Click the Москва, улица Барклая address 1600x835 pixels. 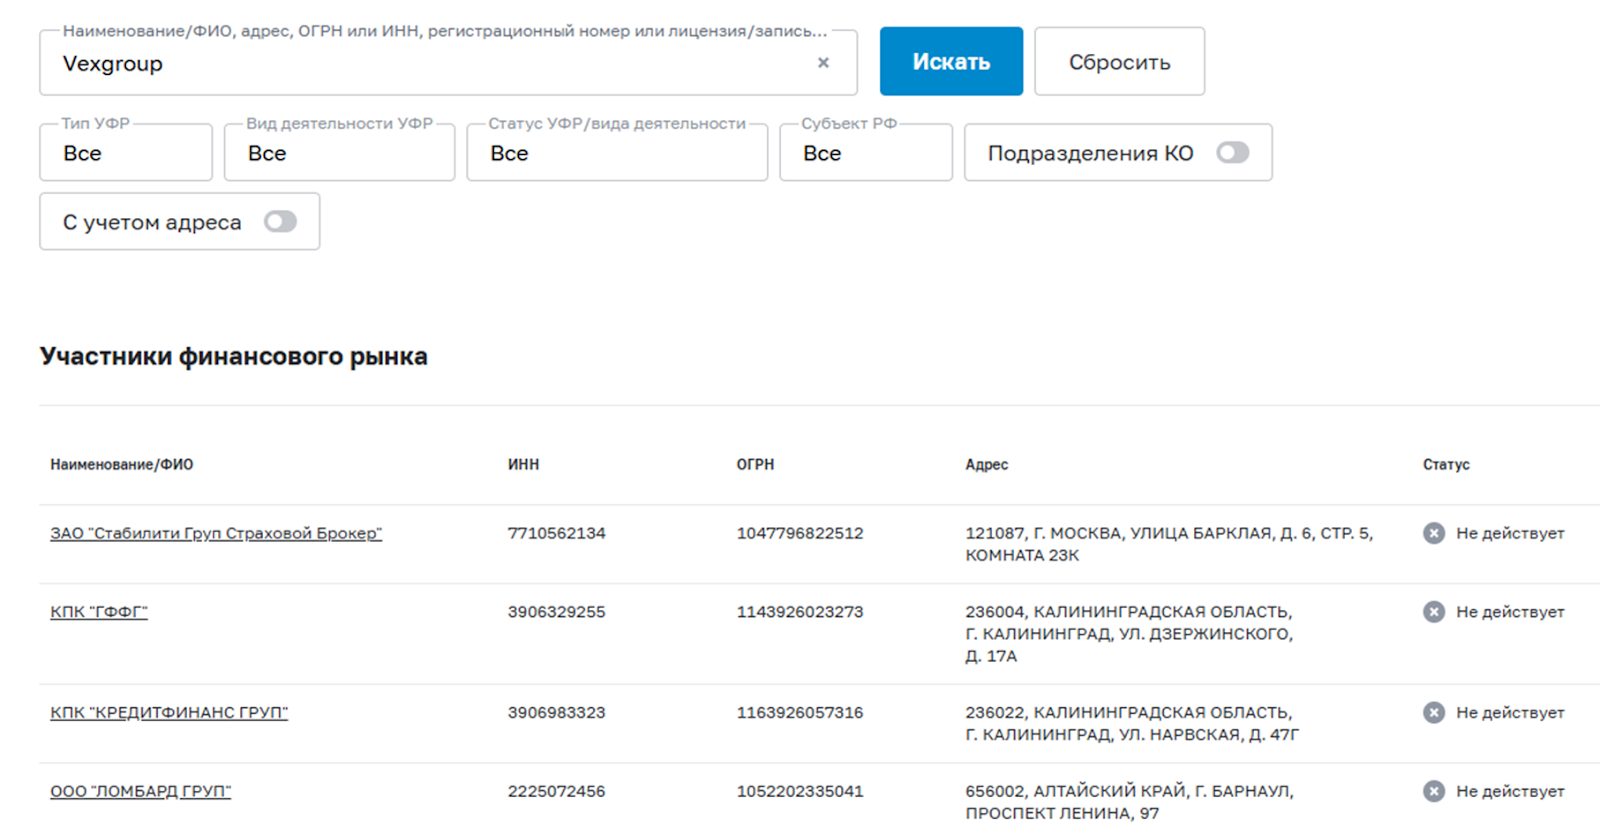[x=1169, y=544]
